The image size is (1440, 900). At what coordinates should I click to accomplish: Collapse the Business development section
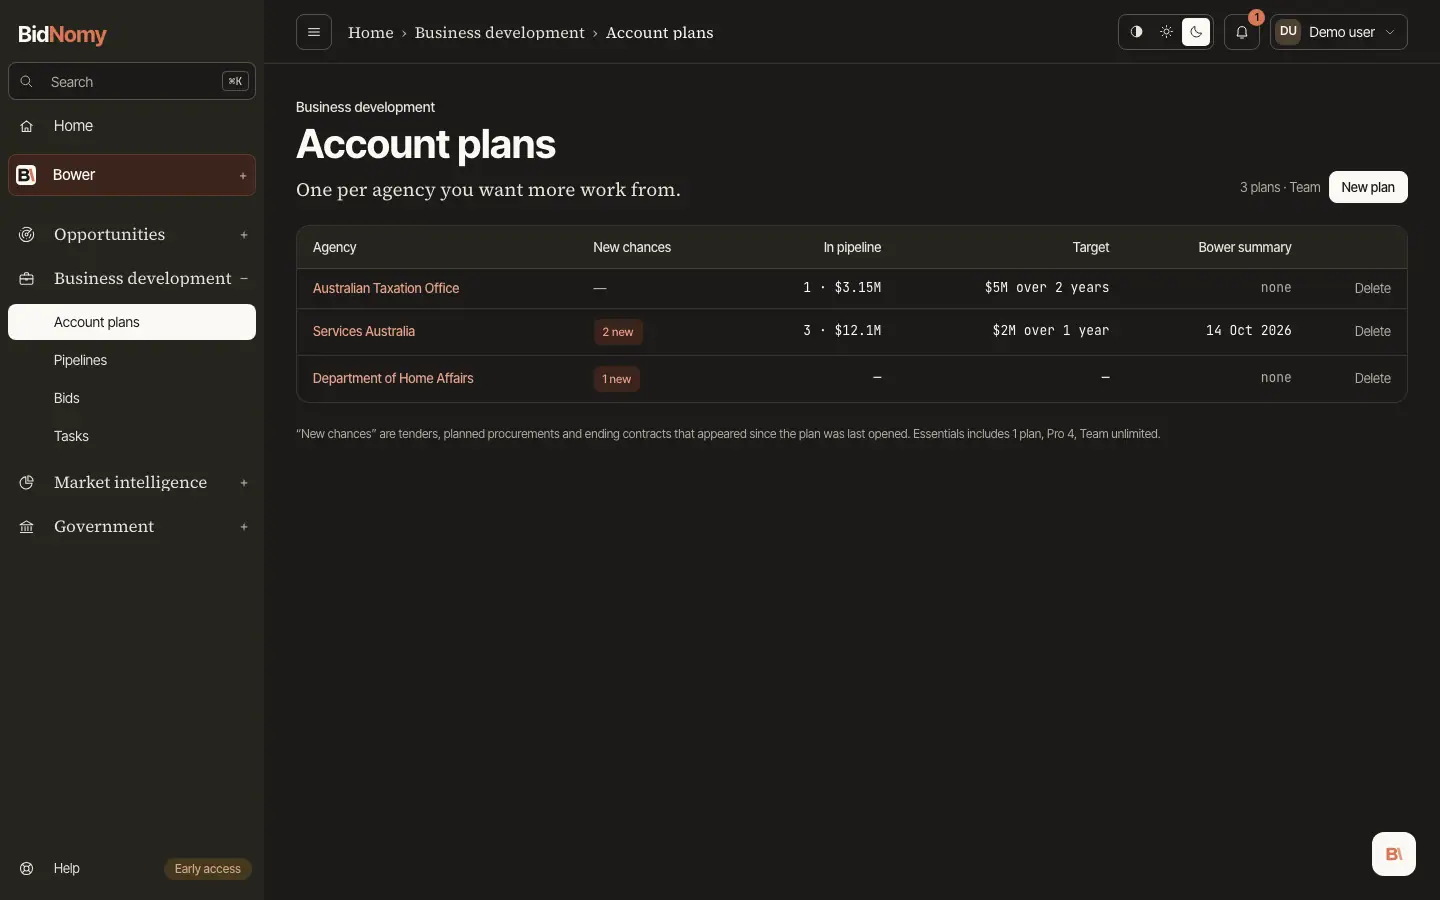point(244,279)
